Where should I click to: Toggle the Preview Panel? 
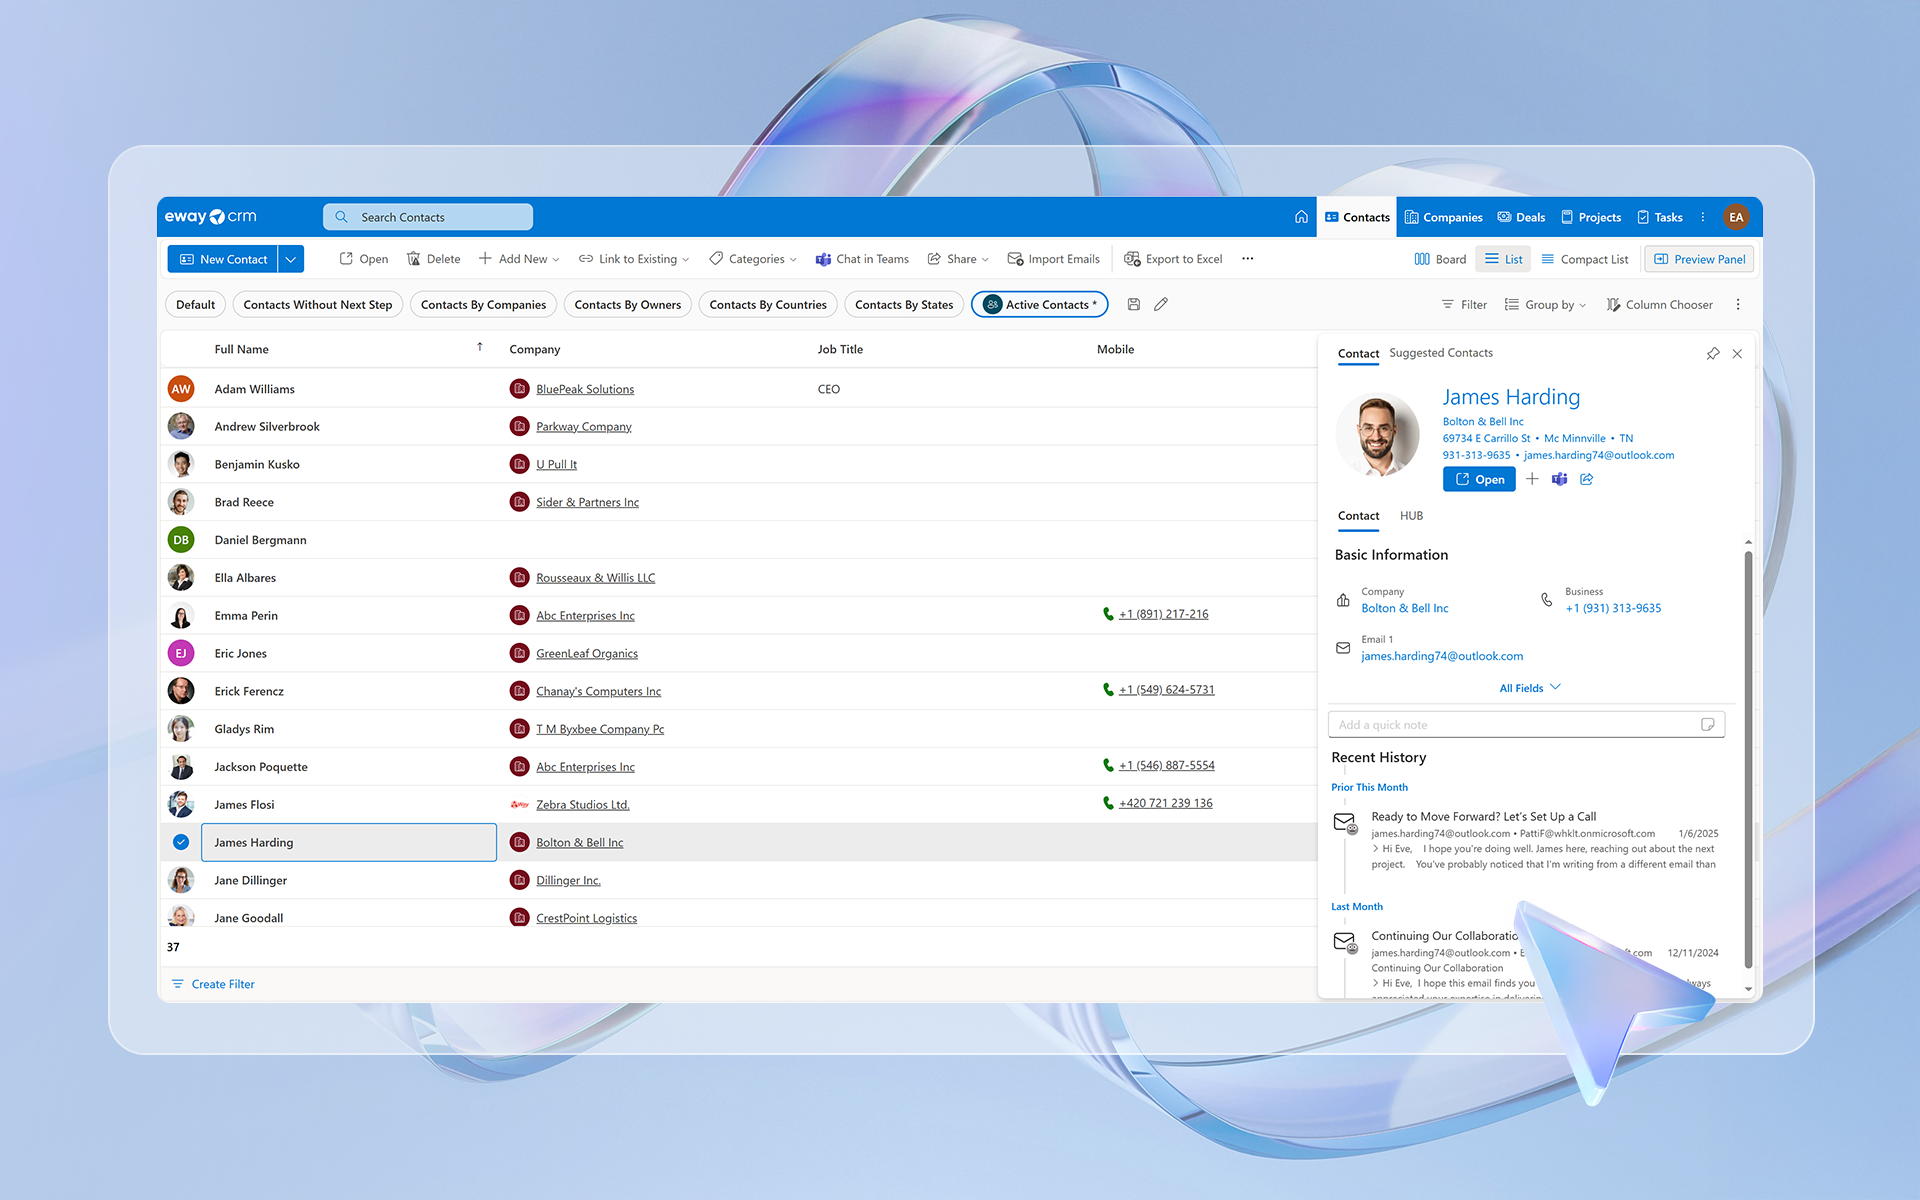tap(1699, 259)
